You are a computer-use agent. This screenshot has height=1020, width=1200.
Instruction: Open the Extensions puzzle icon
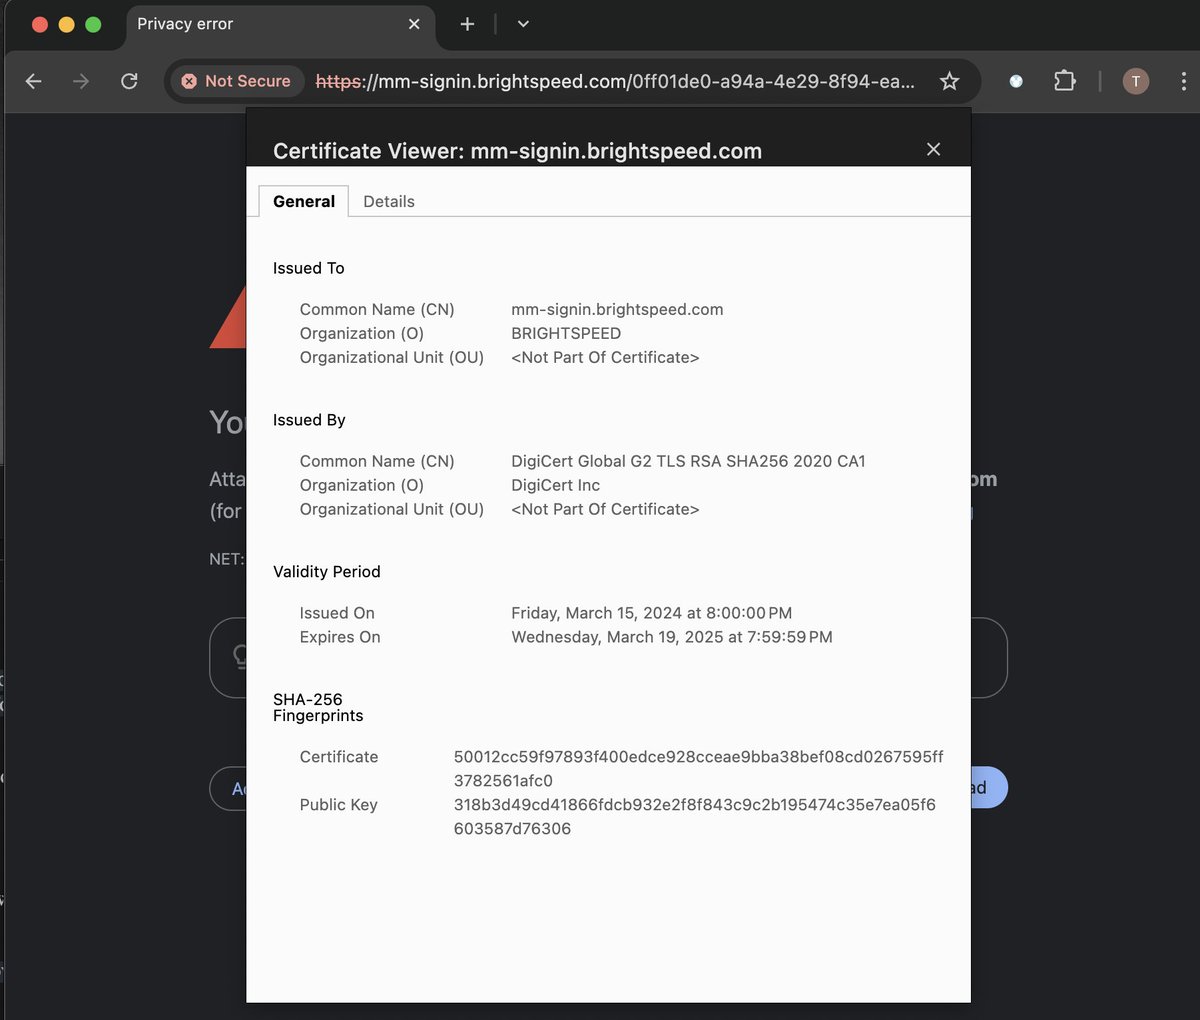1065,81
